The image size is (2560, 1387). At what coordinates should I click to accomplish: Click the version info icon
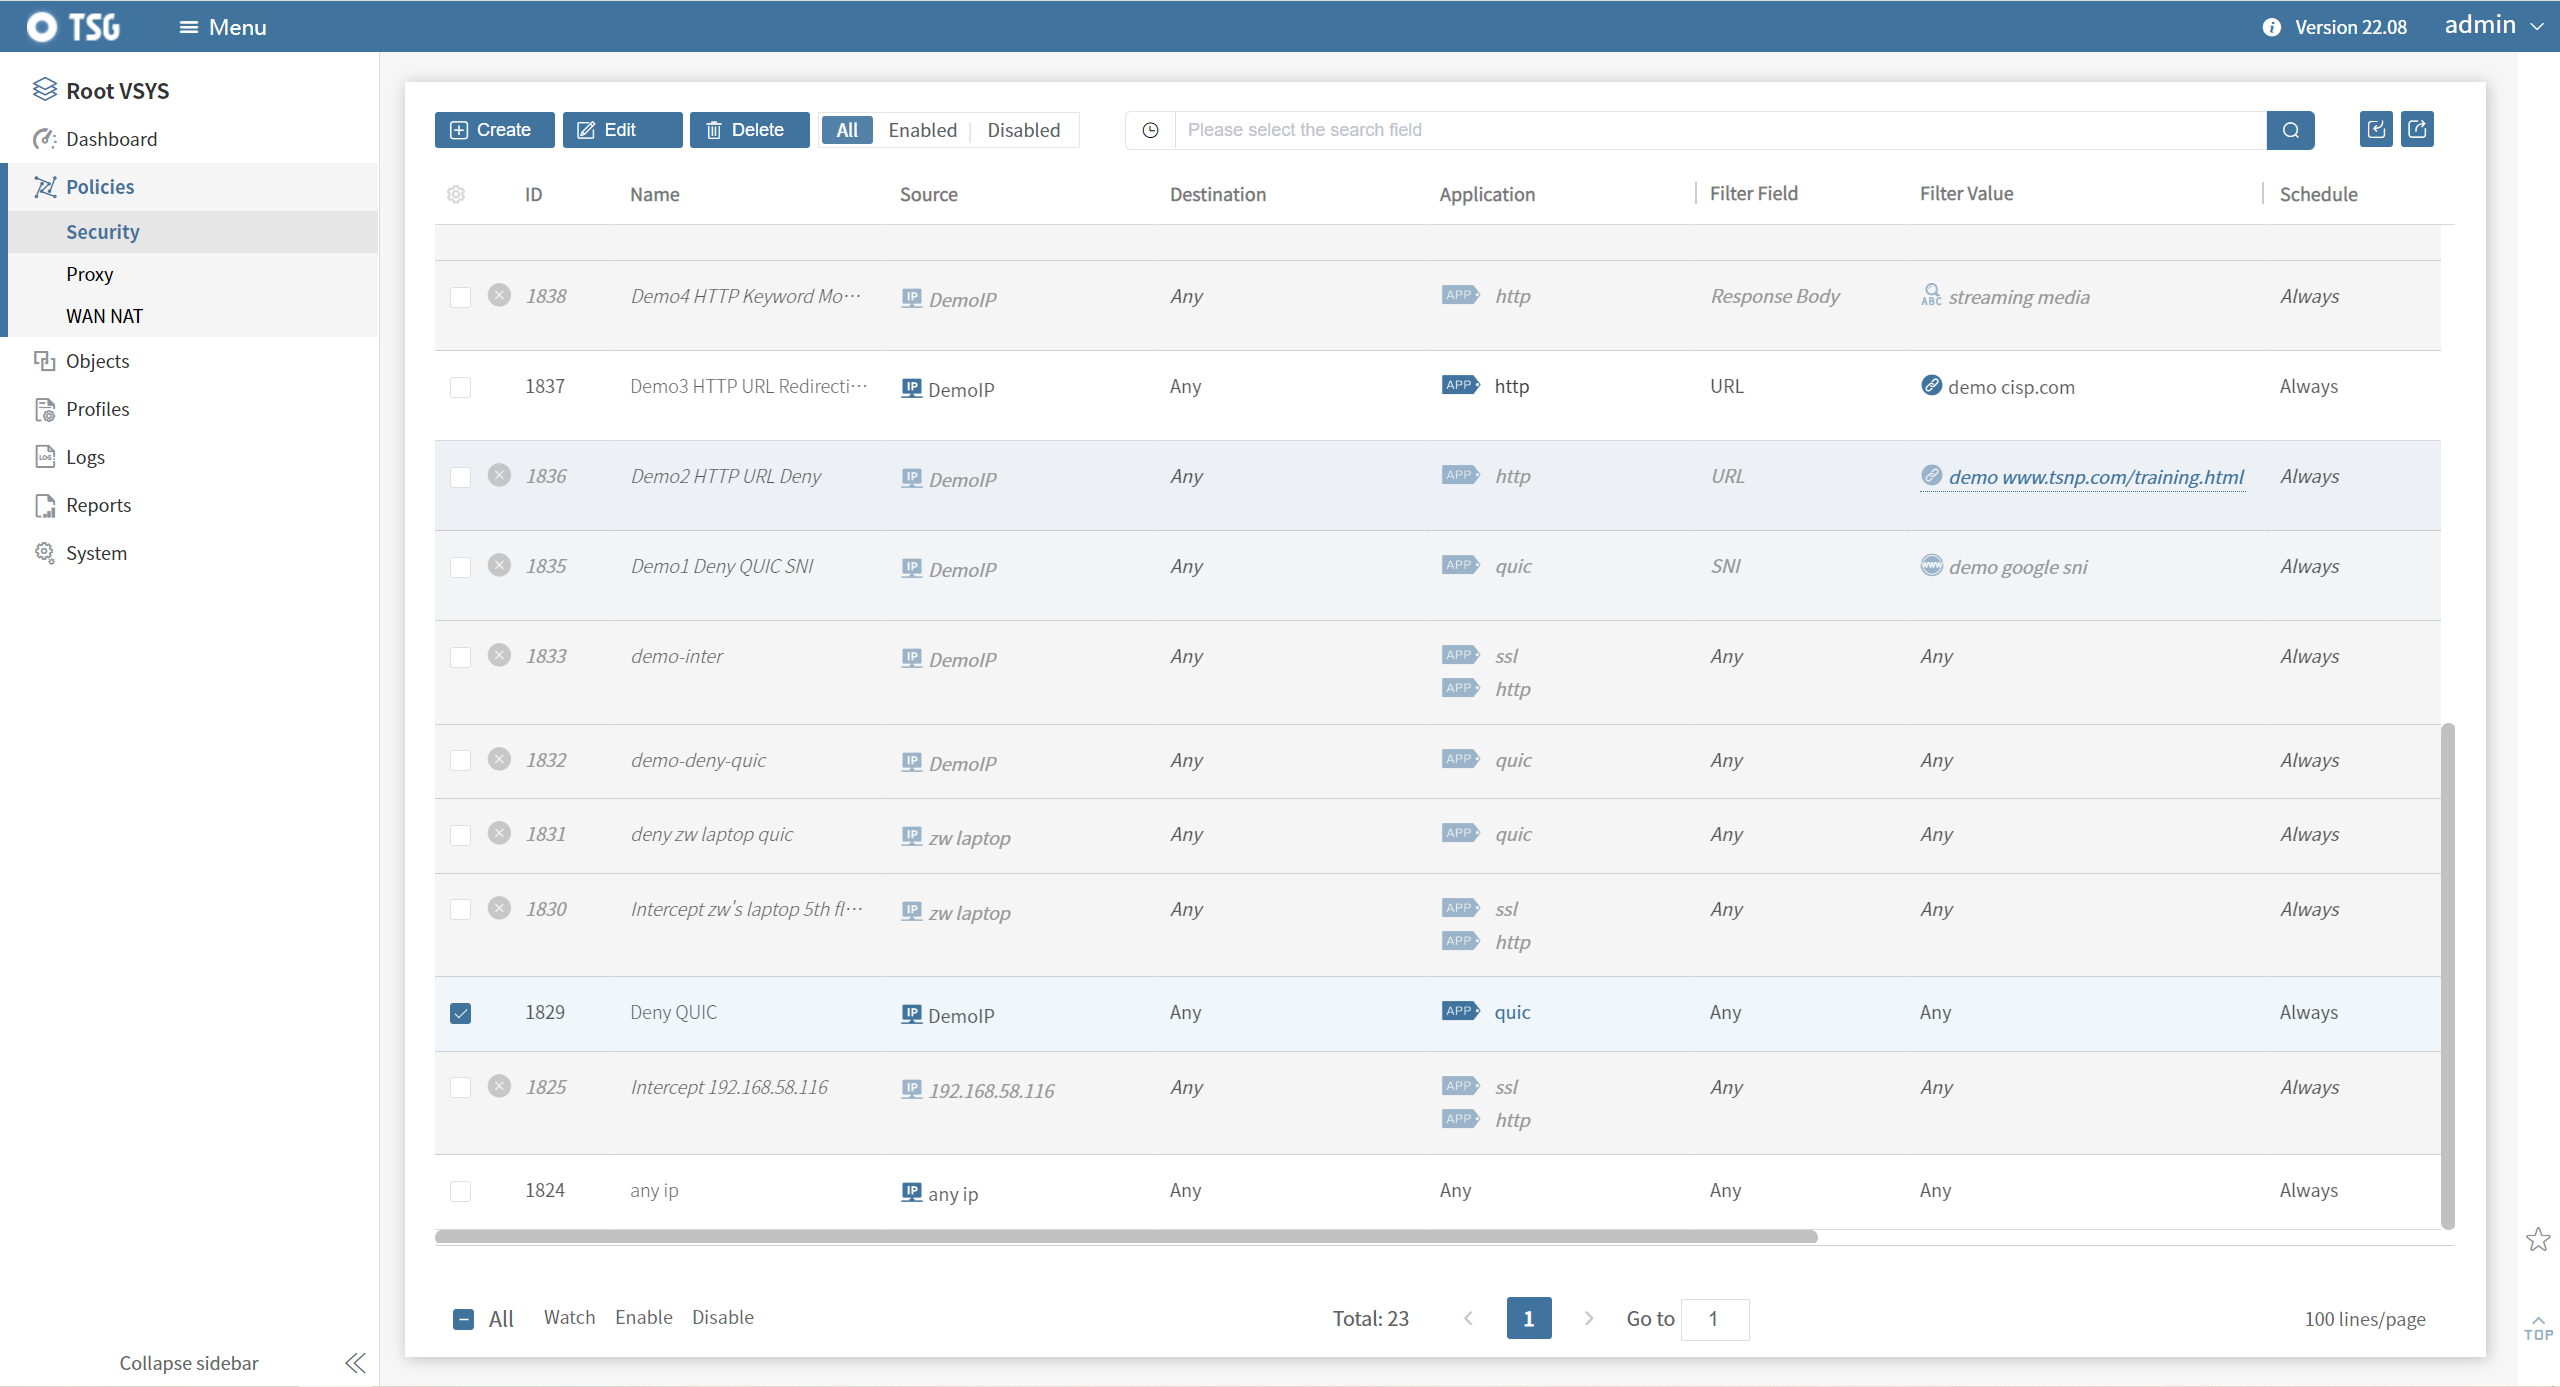pos(2272,27)
